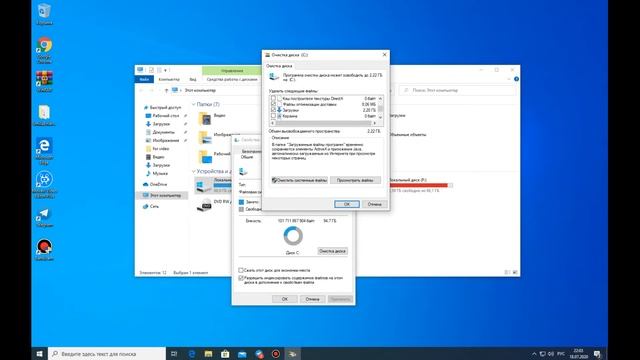Open the Recycle Bin desktop icon

click(44, 14)
